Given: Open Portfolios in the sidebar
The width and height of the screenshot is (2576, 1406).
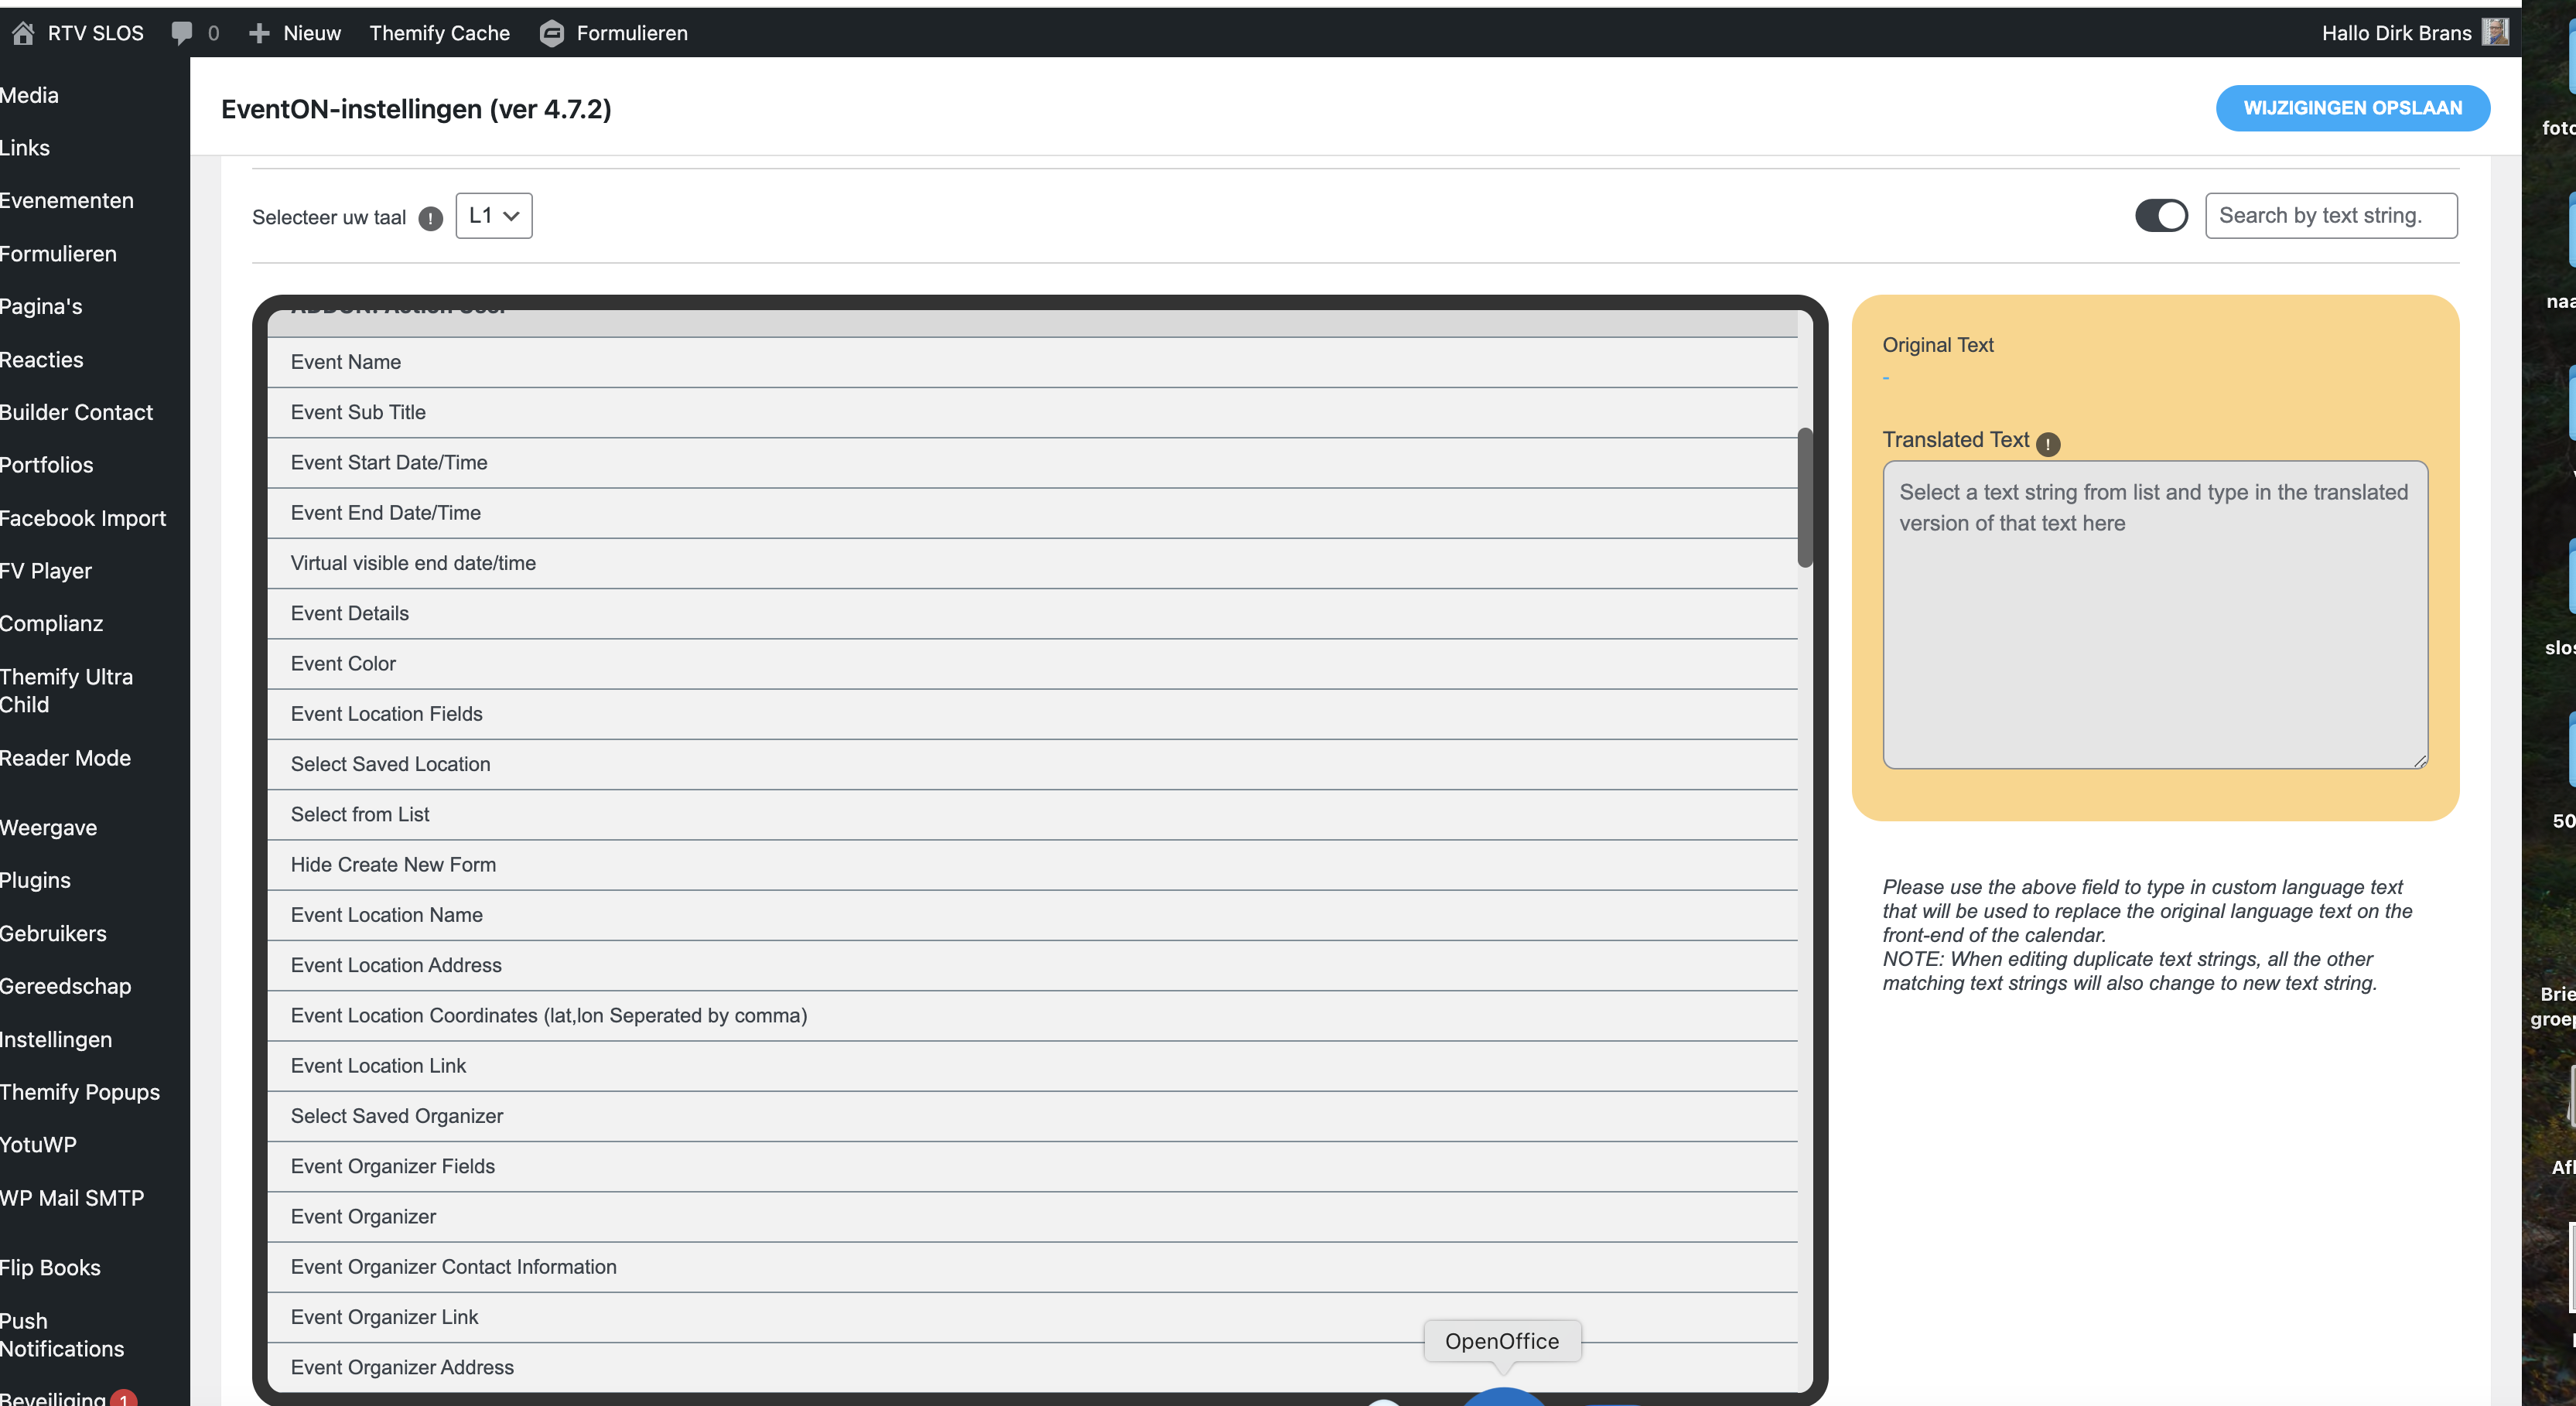Looking at the screenshot, I should point(47,465).
